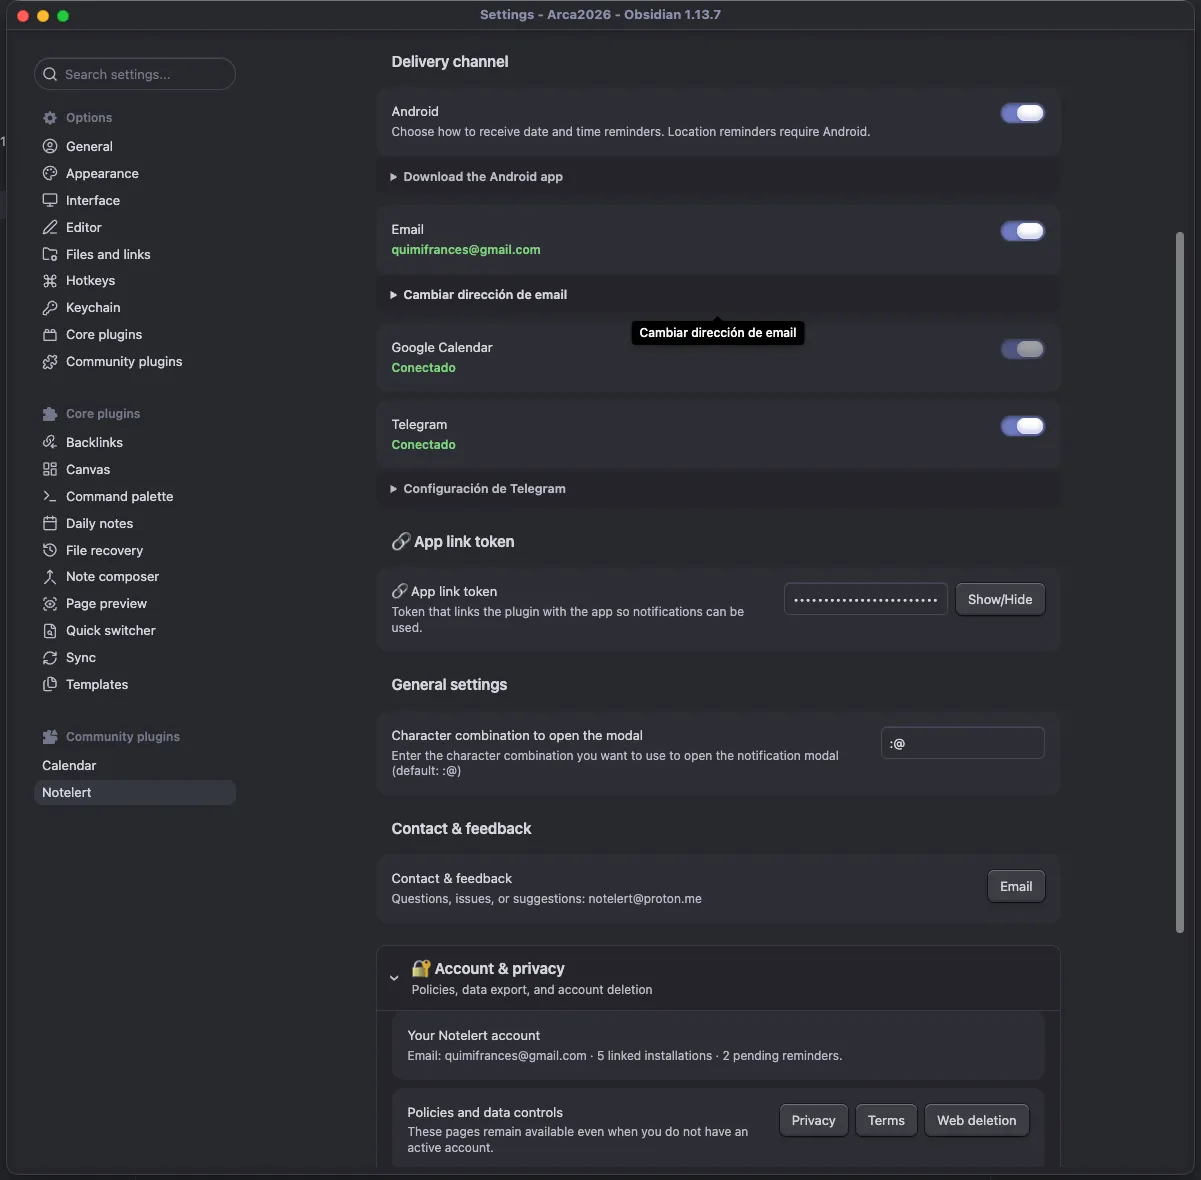Open the Privacy policy button
The height and width of the screenshot is (1180, 1201).
[x=813, y=1120]
